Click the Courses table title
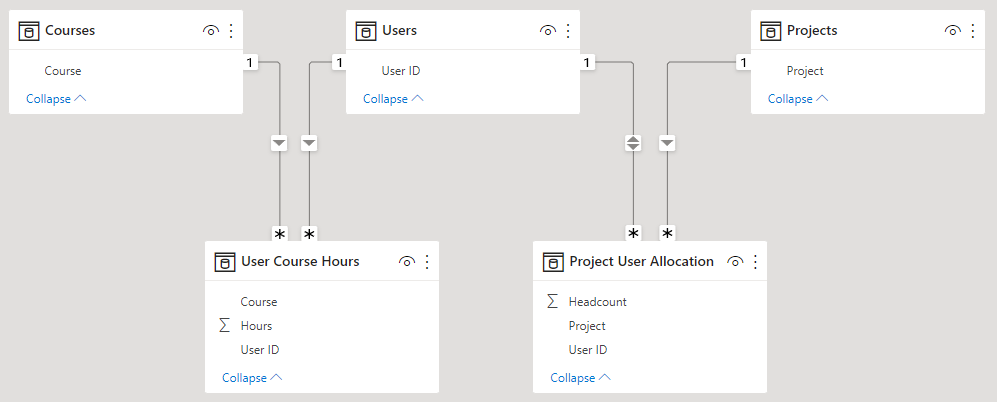Viewport: 997px width, 402px height. pyautogui.click(x=70, y=31)
